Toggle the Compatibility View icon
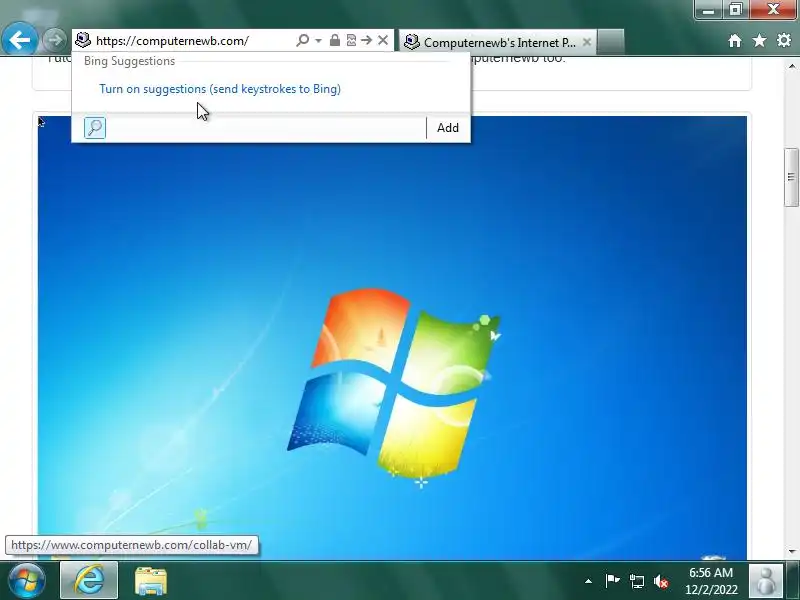Viewport: 800px width, 600px height. 351,40
